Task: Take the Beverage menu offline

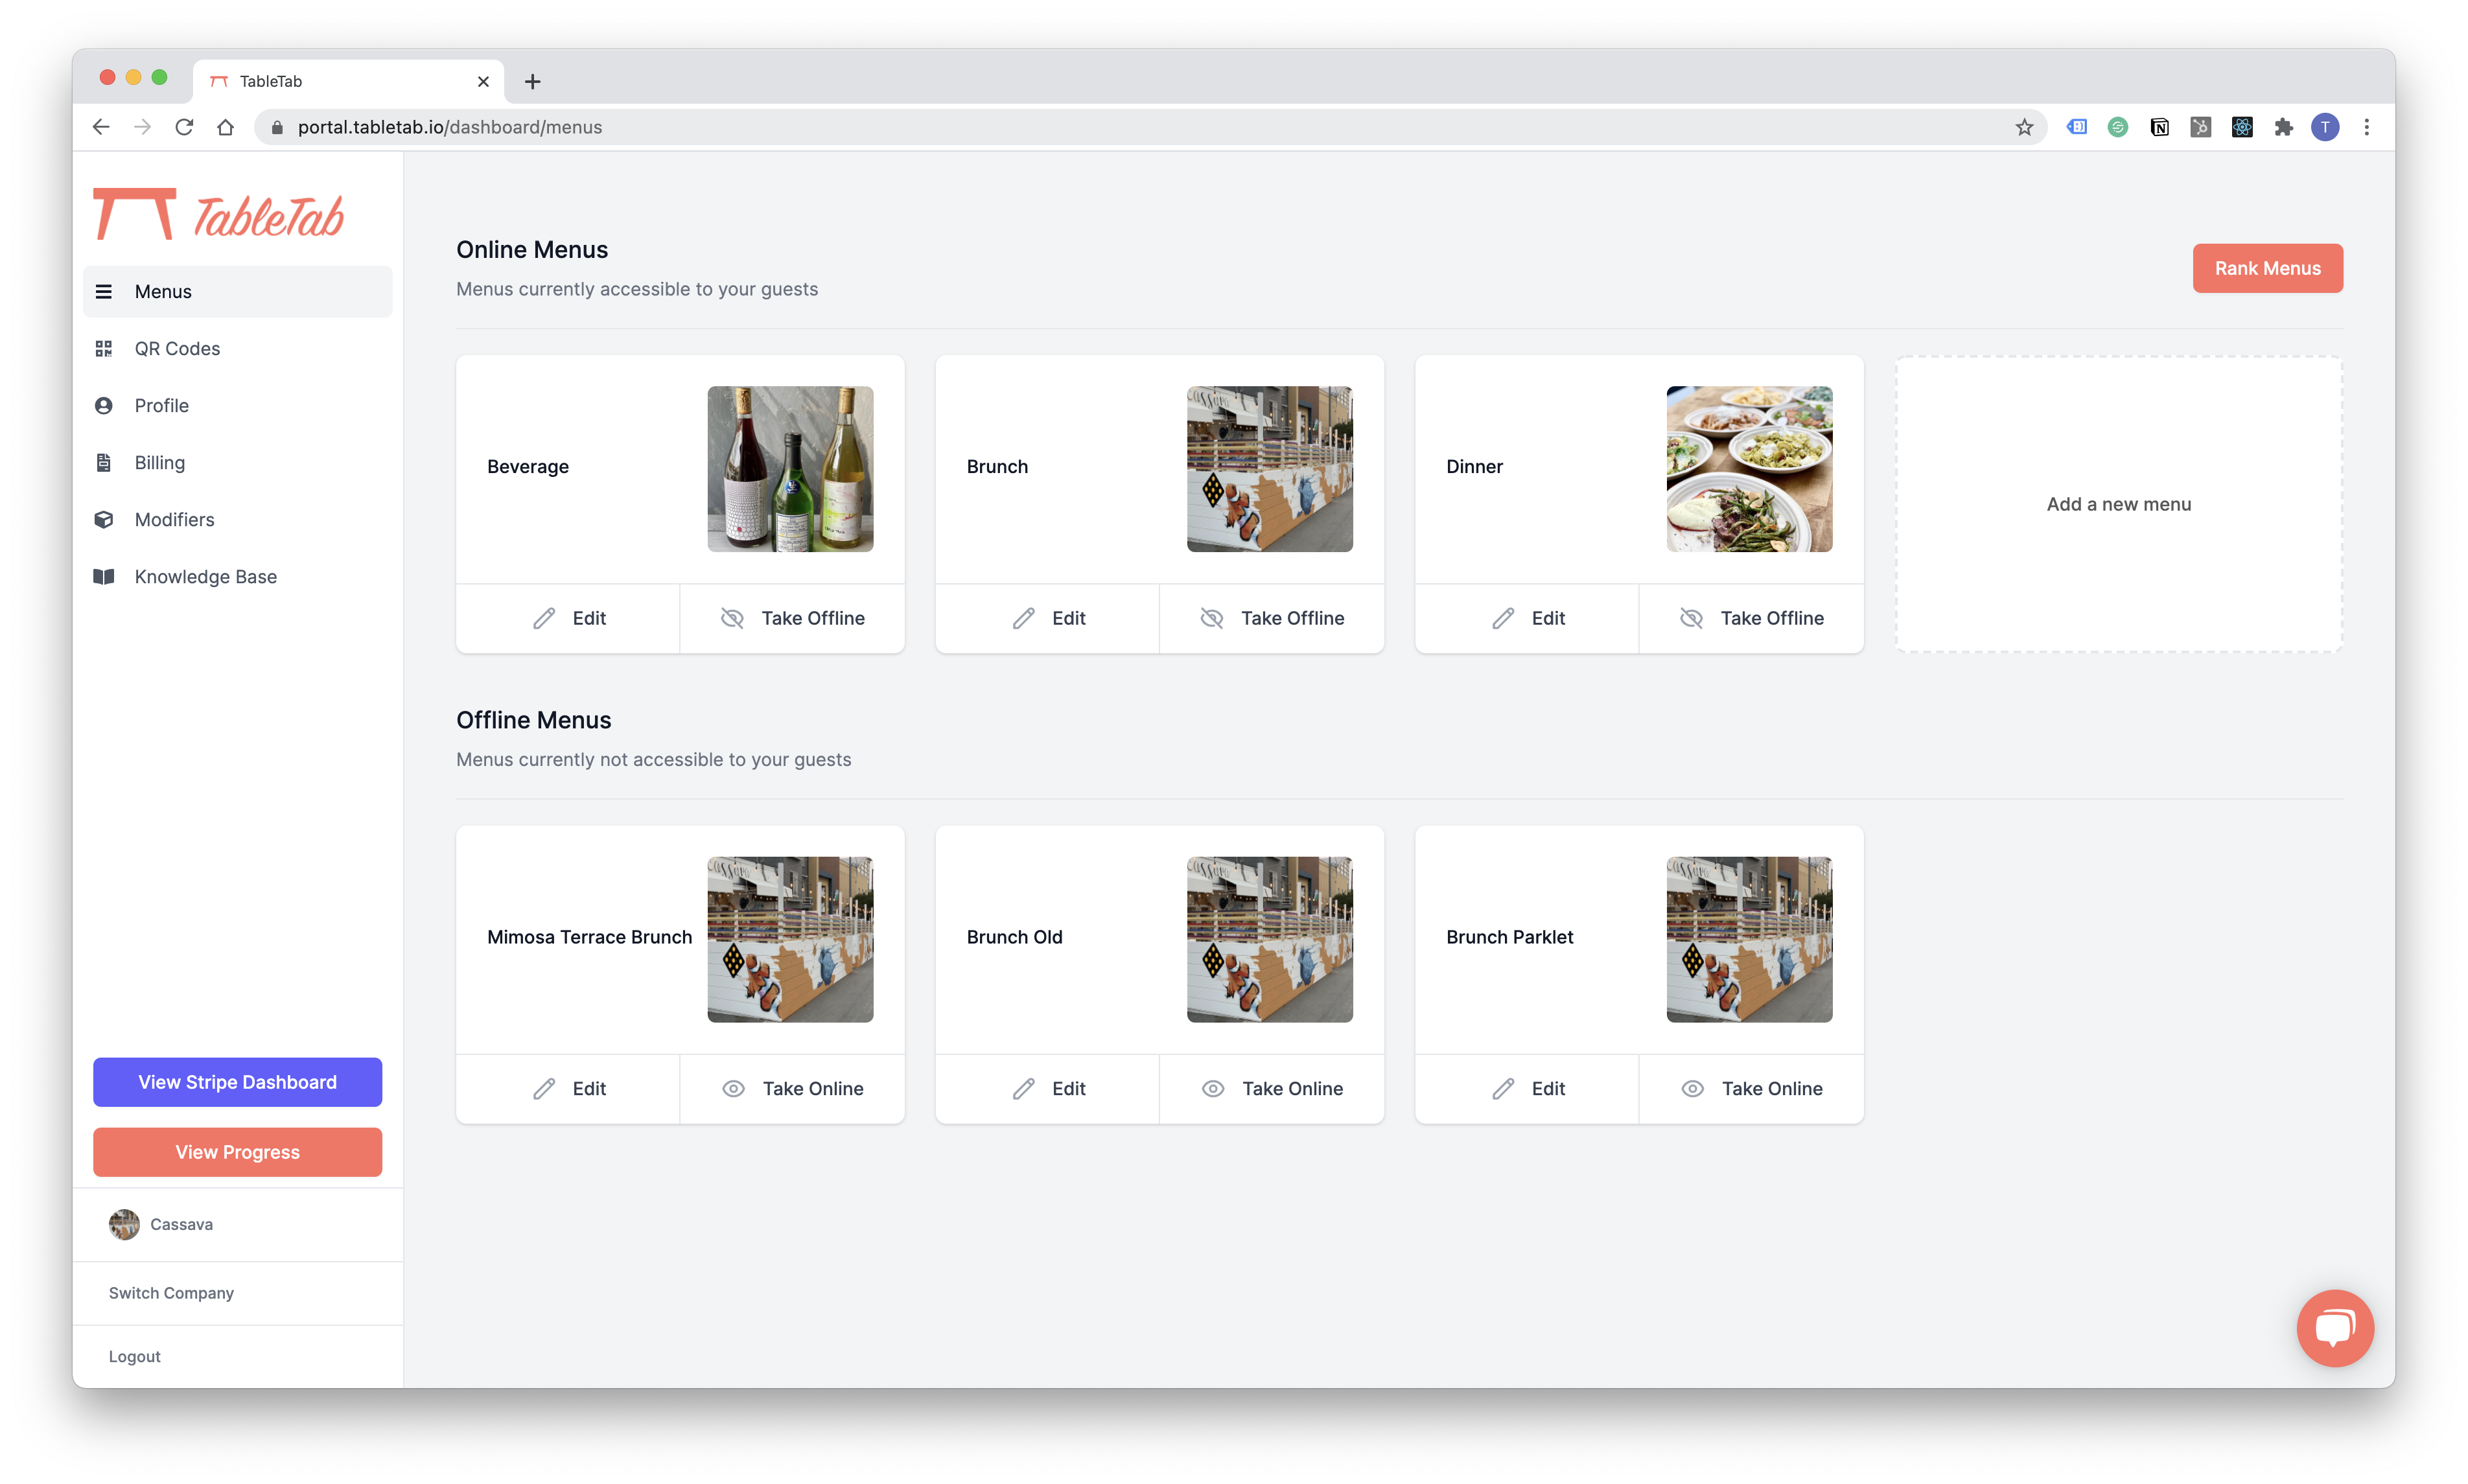Action: pyautogui.click(x=792, y=618)
